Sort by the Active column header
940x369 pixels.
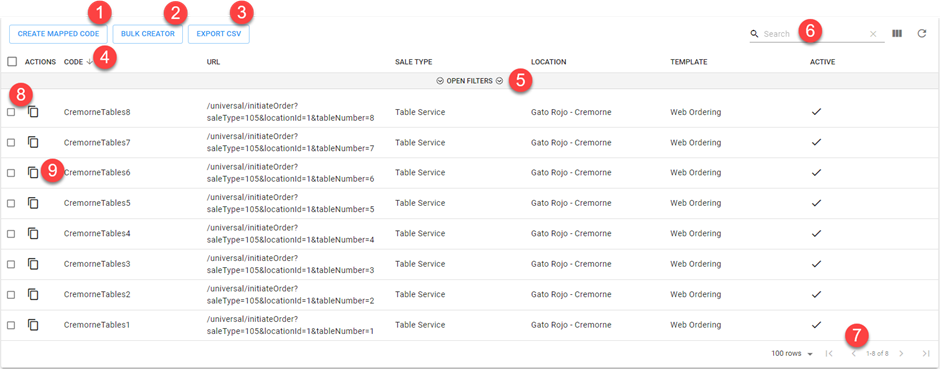click(822, 62)
